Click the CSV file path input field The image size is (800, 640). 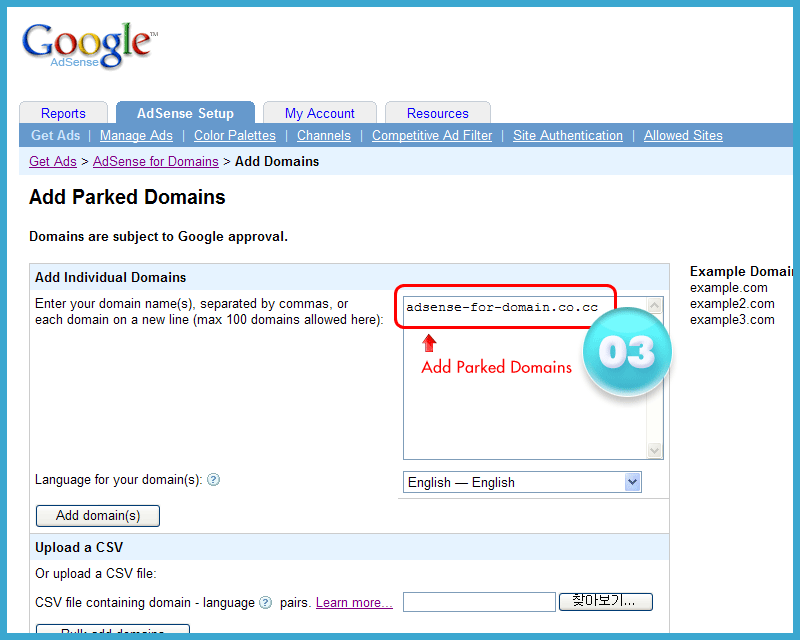479,602
